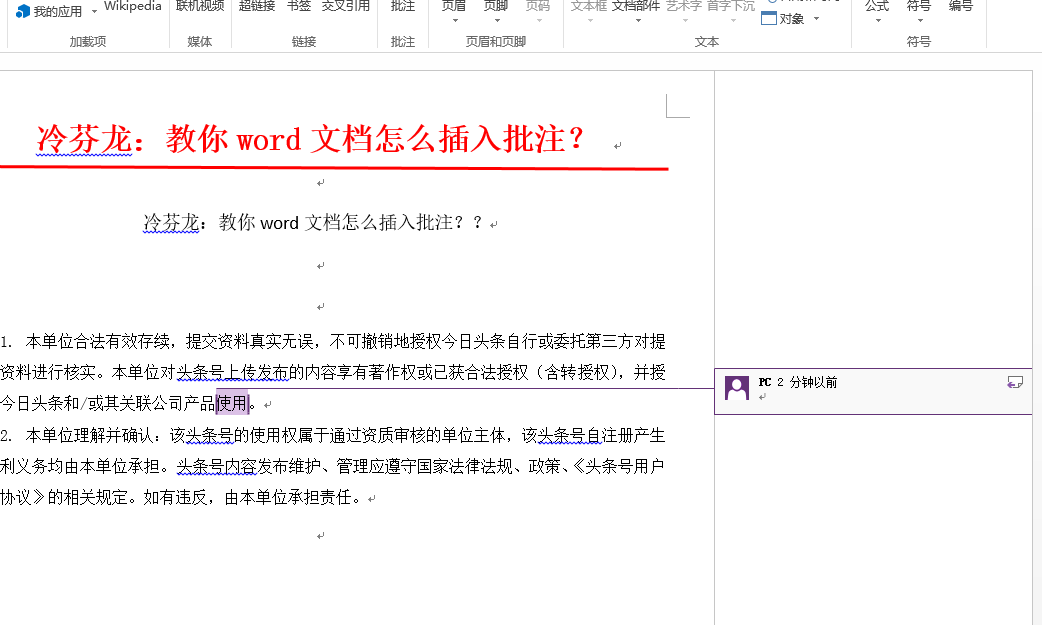Click the 编号 number button
Screen dimensions: 1042x625
tap(961, 6)
